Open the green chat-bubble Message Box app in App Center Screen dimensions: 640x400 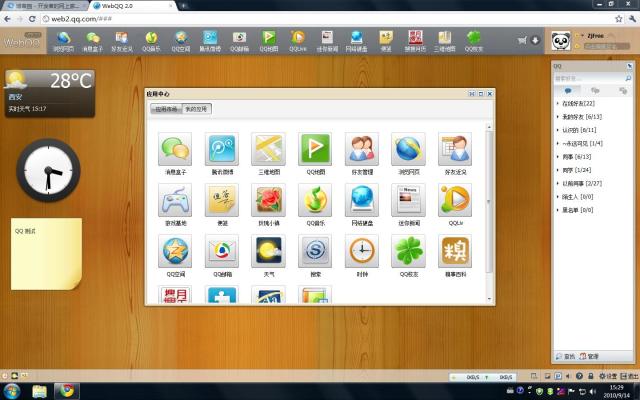click(x=175, y=149)
